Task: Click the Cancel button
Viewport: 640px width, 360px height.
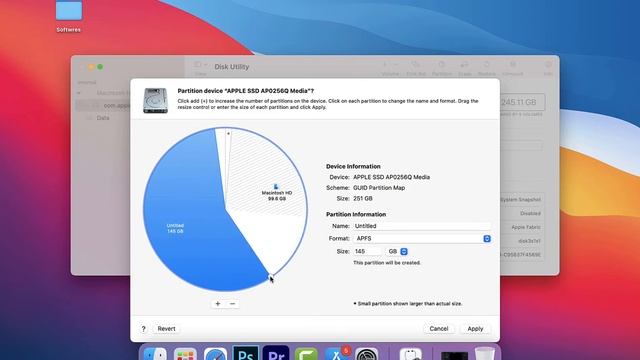Action: [439, 329]
